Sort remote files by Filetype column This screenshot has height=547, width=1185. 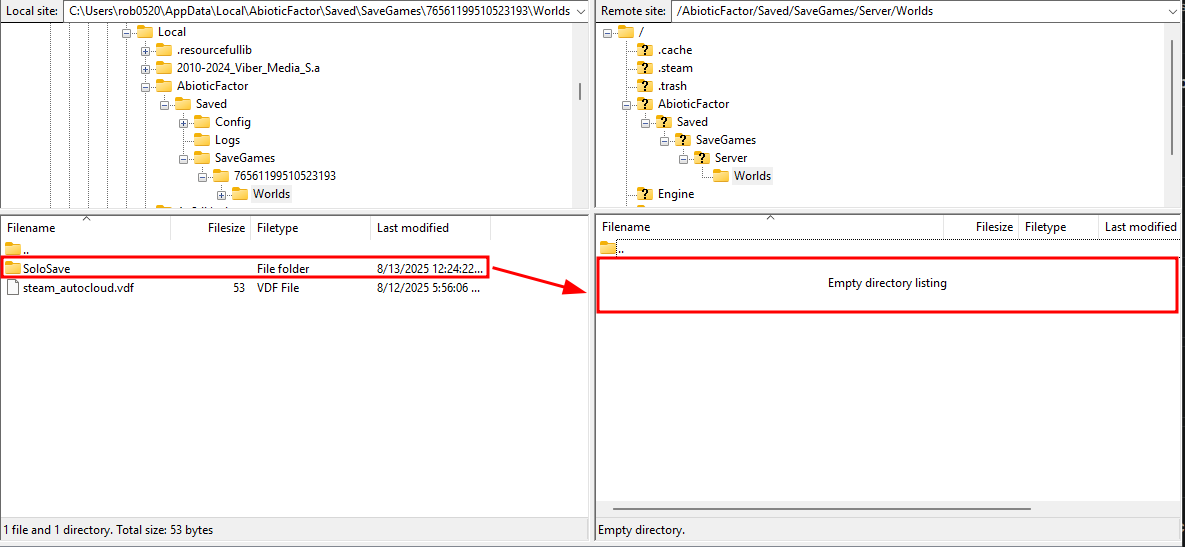[1058, 227]
